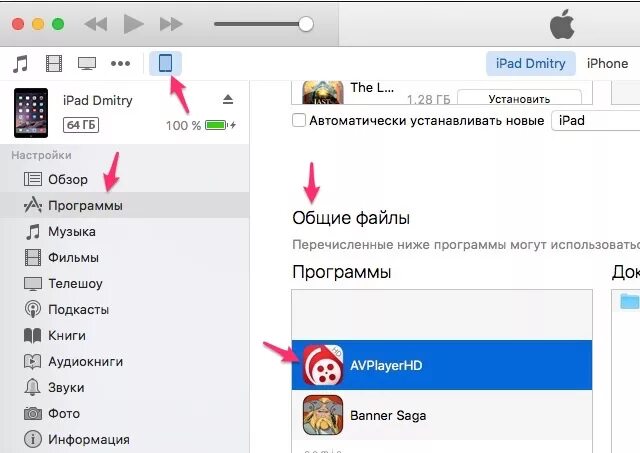The width and height of the screenshot is (640, 453).
Task: Eject iPad Dmitry
Action: [228, 100]
